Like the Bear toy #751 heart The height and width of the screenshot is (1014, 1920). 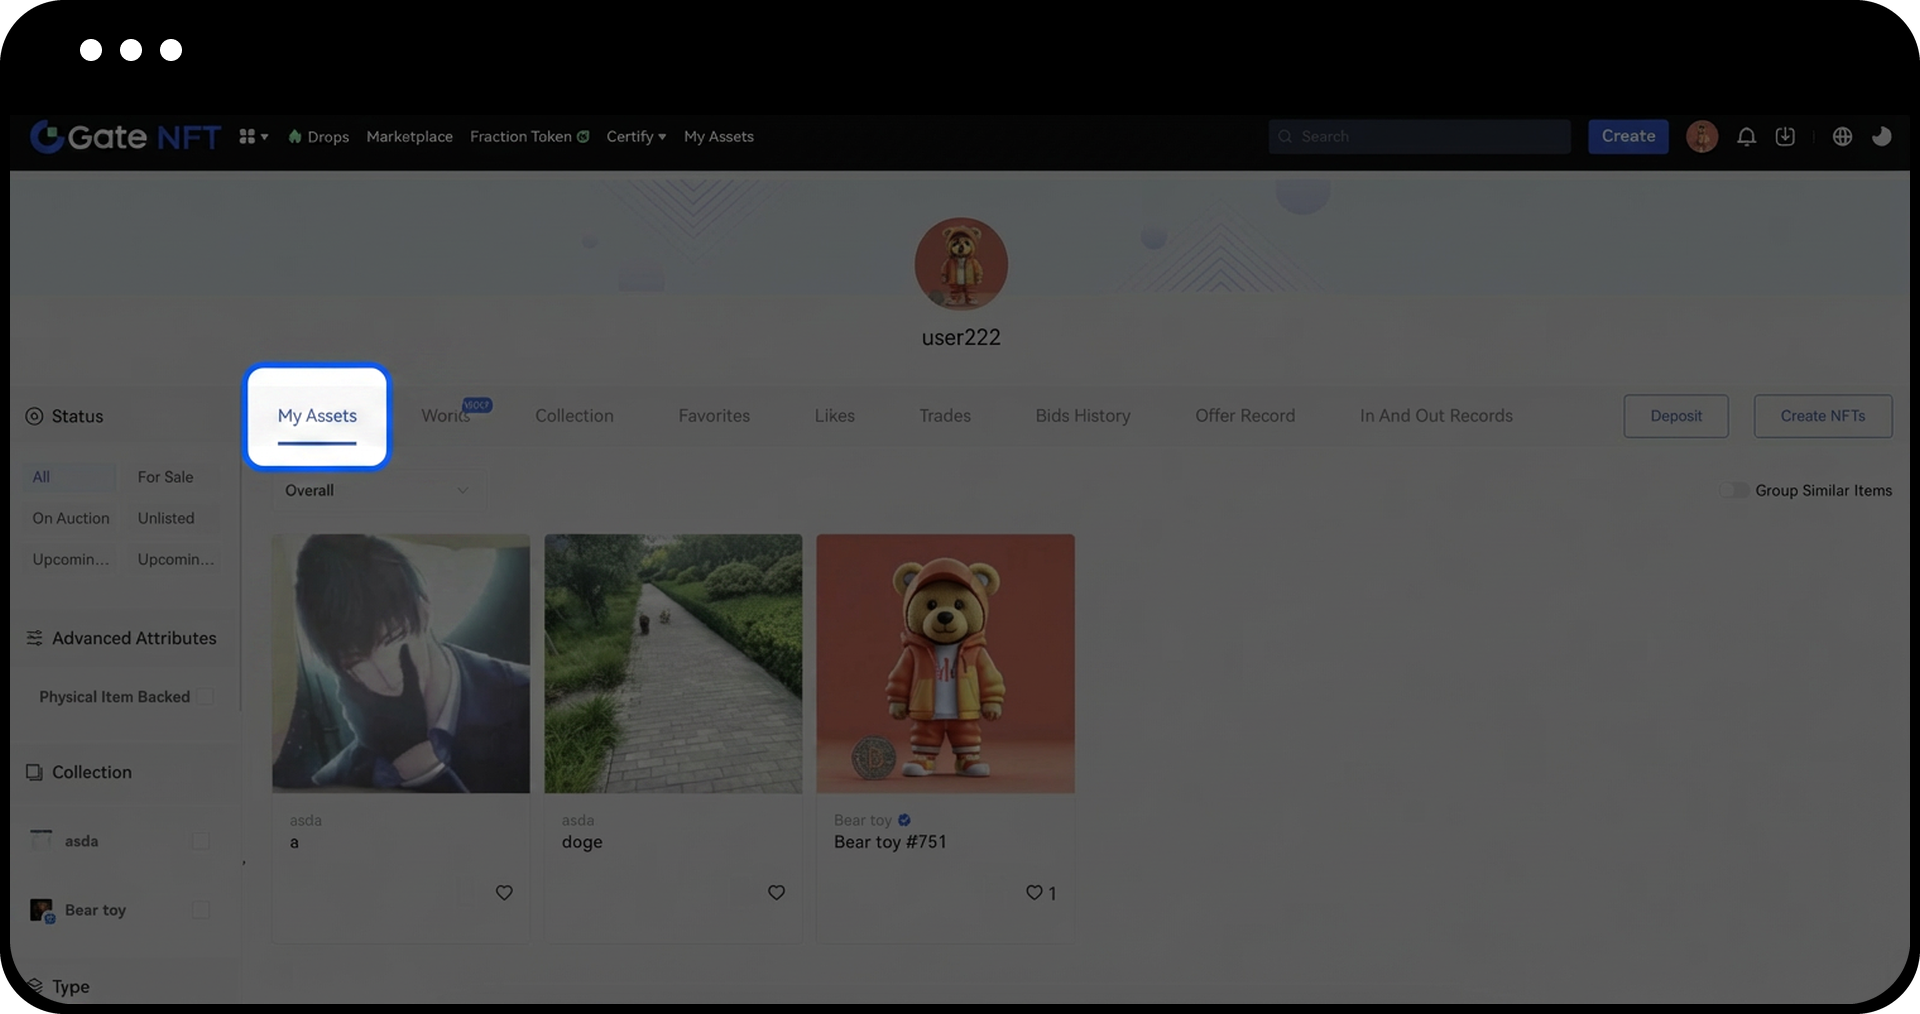coord(1034,893)
